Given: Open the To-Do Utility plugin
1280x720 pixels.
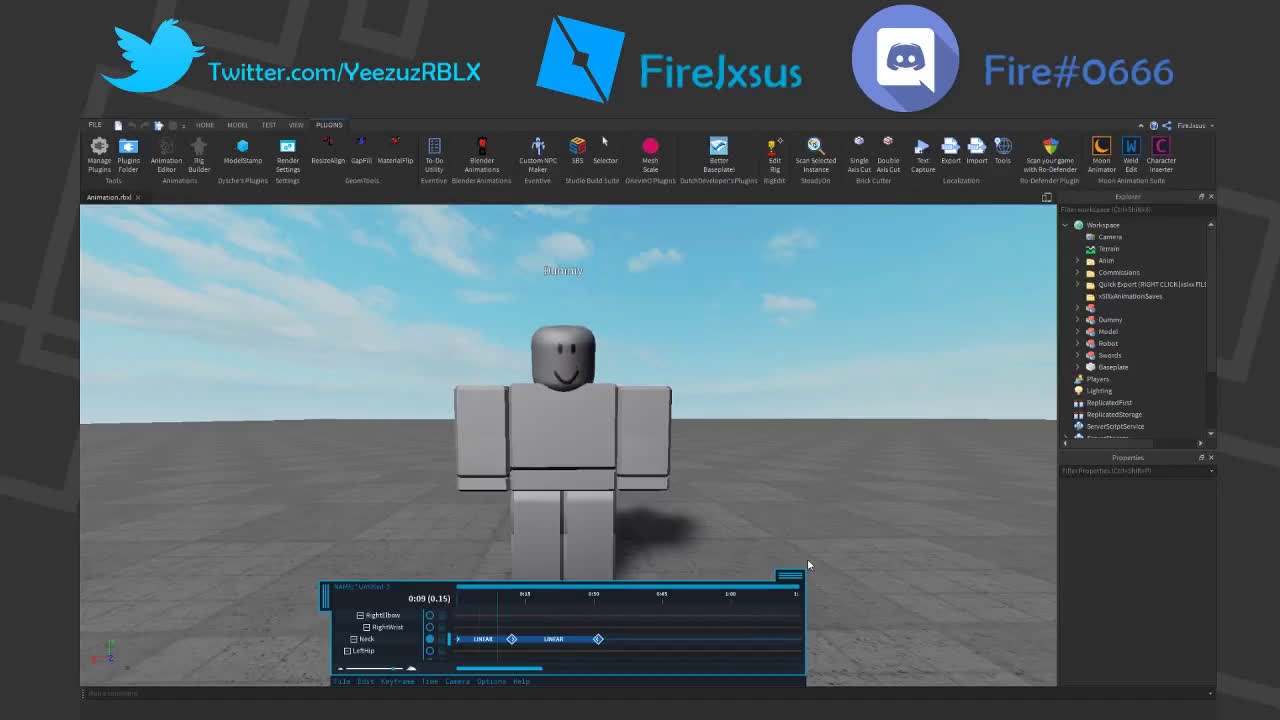Looking at the screenshot, I should tap(434, 155).
